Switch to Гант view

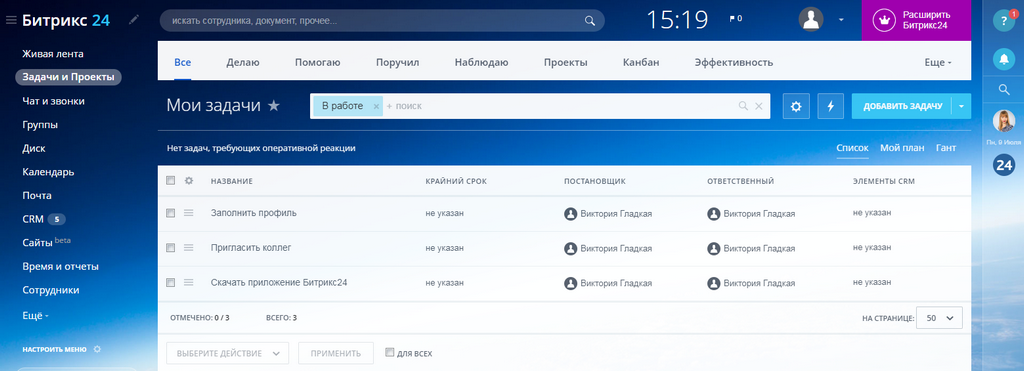pyautogui.click(x=946, y=148)
